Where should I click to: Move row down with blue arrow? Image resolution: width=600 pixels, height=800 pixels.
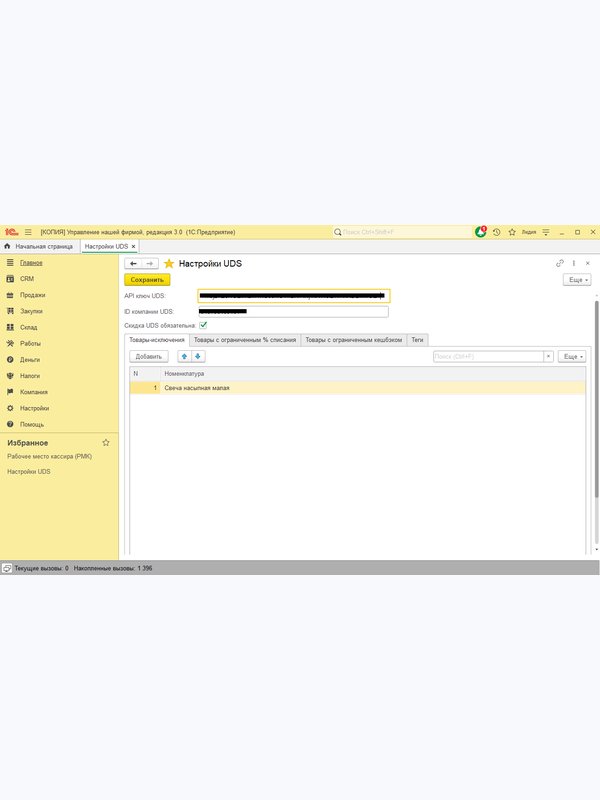[198, 357]
